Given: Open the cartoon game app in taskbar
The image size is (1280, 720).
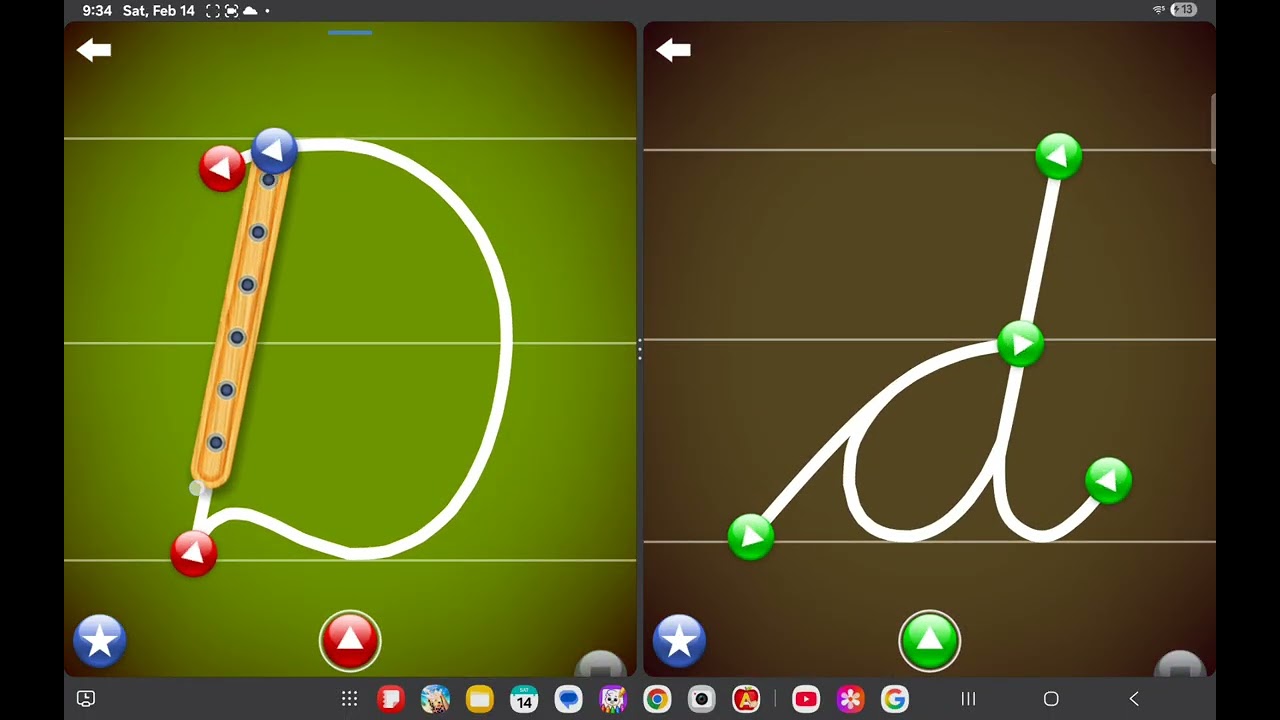Looking at the screenshot, I should click(x=435, y=699).
